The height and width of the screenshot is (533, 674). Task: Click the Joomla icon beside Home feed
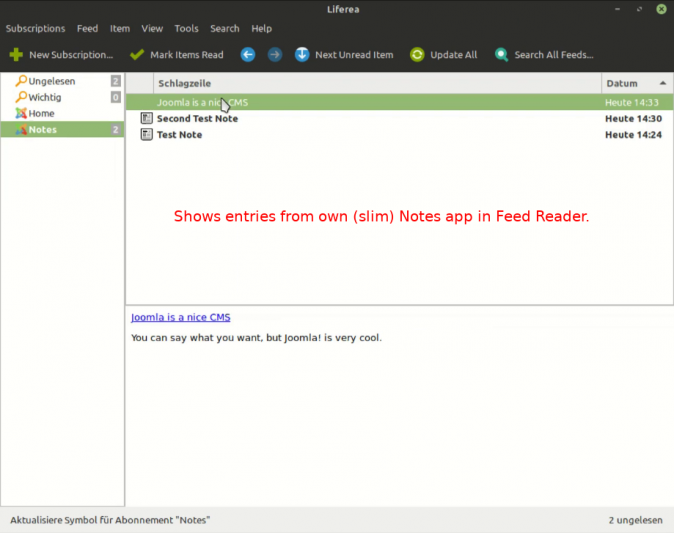21,113
